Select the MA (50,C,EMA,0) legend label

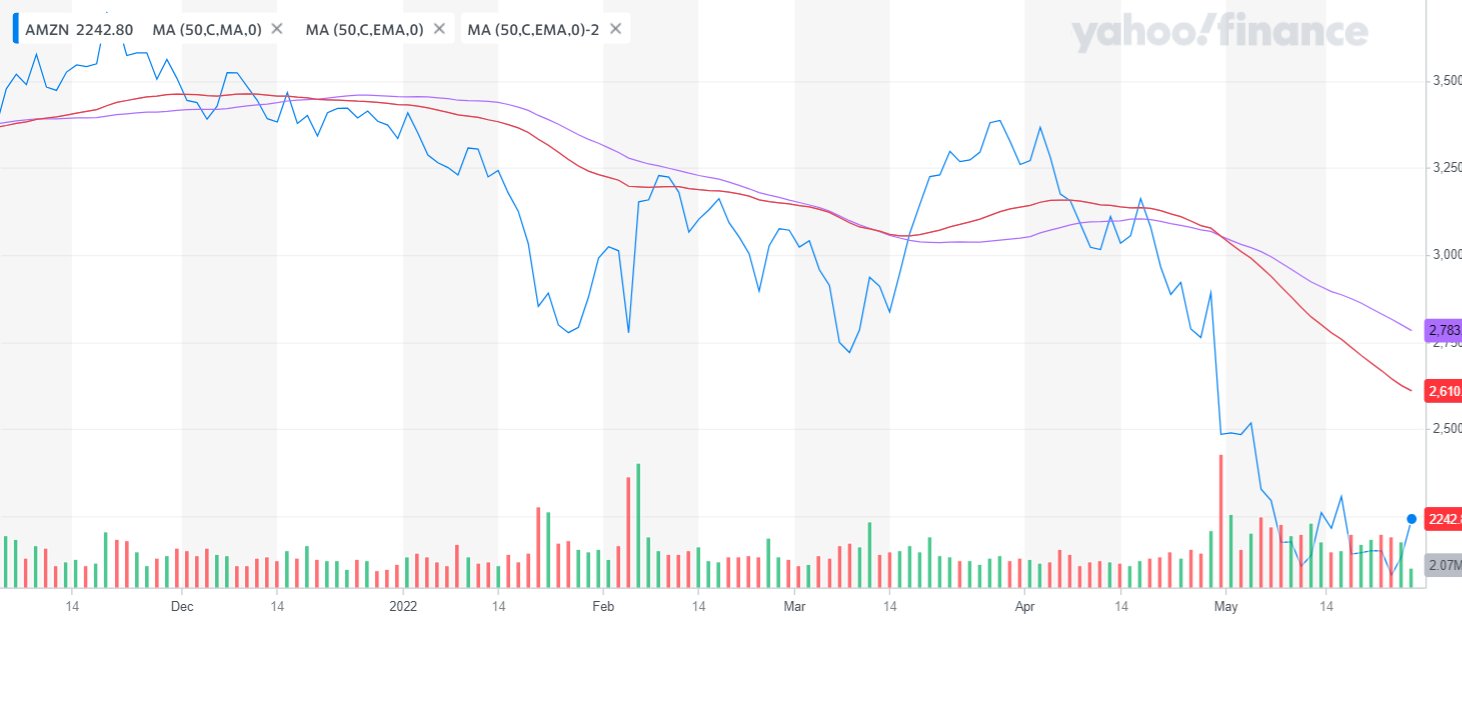click(364, 29)
